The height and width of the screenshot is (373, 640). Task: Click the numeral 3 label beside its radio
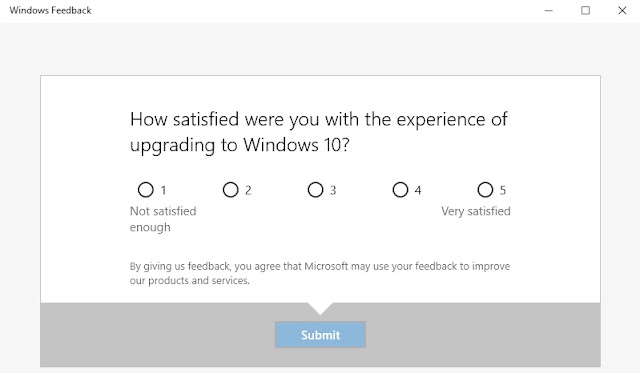pyautogui.click(x=333, y=190)
